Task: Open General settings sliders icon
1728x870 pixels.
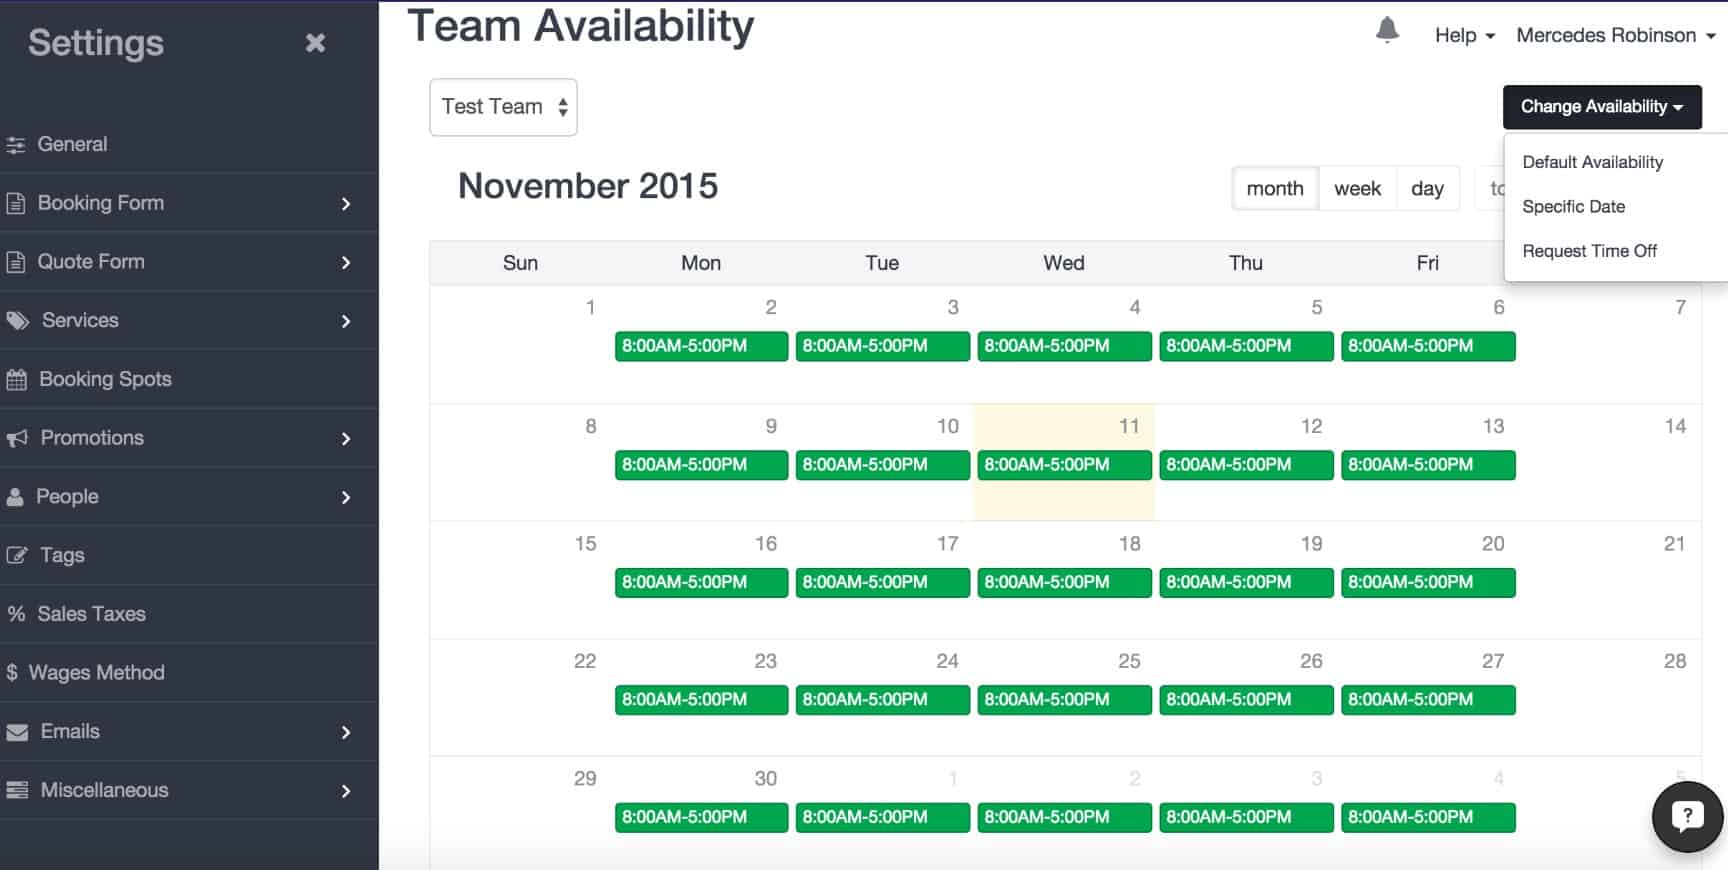Action: (x=15, y=145)
